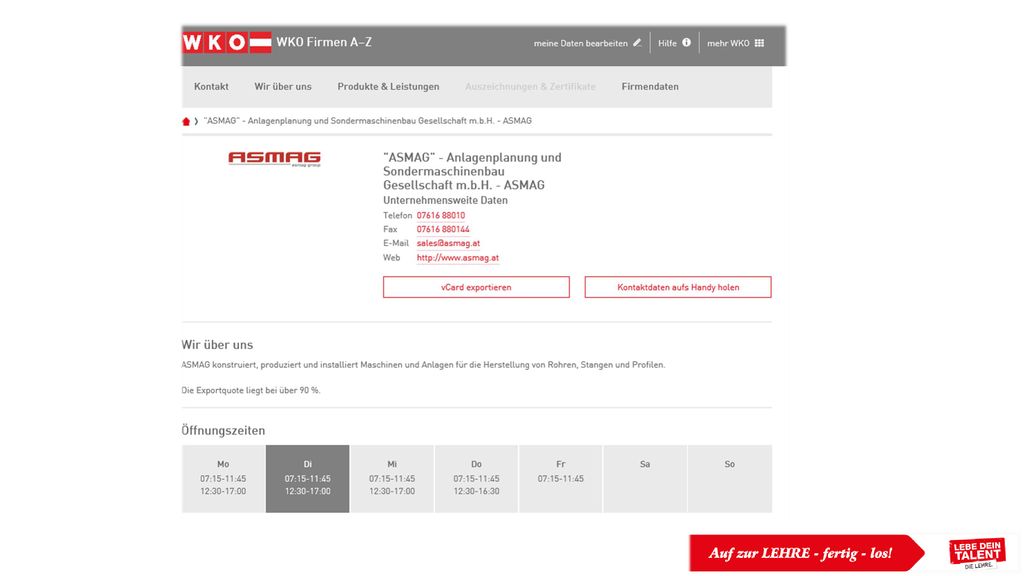Open the Firmendaten tab
The image size is (1024, 576).
click(650, 86)
